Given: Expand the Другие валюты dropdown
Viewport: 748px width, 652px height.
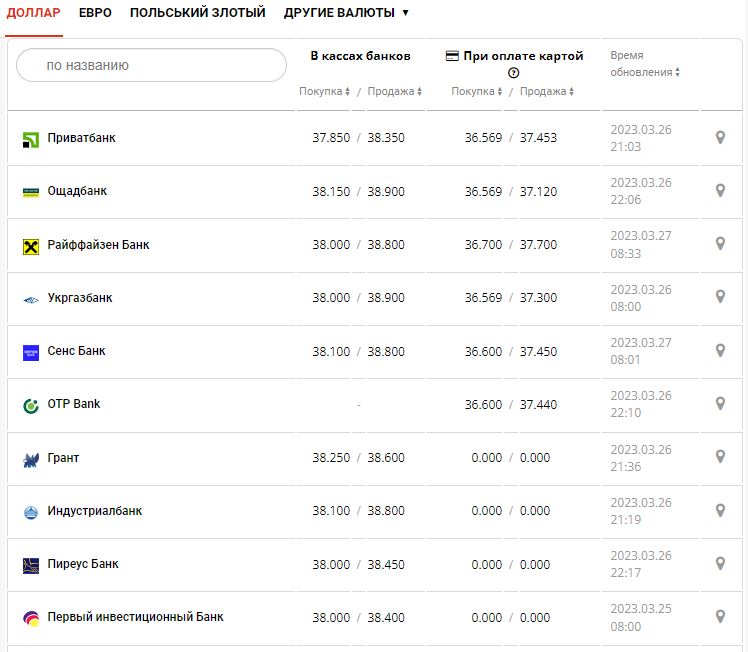Looking at the screenshot, I should [346, 13].
